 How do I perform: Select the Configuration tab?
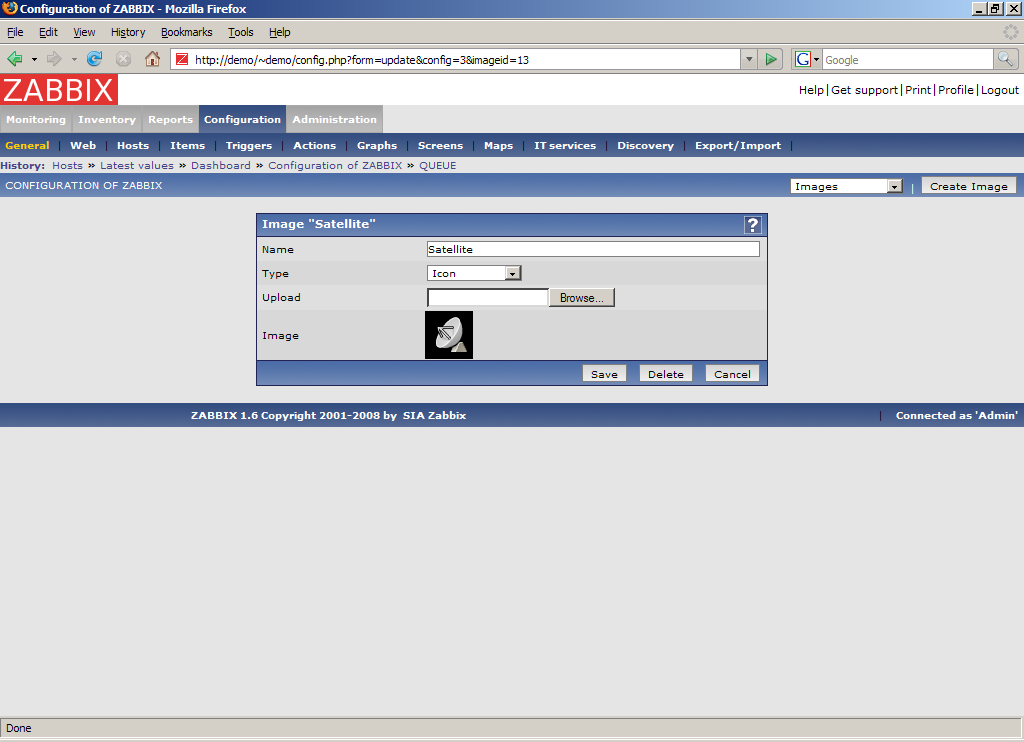point(242,120)
